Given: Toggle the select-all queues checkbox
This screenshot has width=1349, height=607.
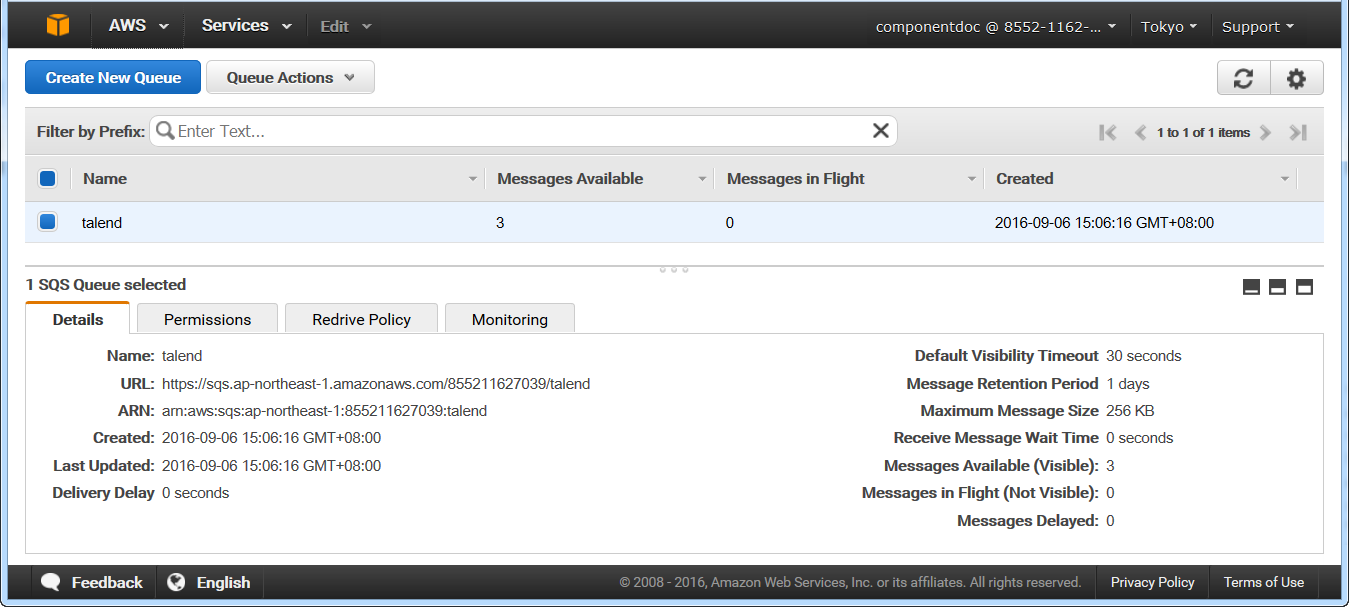Looking at the screenshot, I should coord(47,178).
